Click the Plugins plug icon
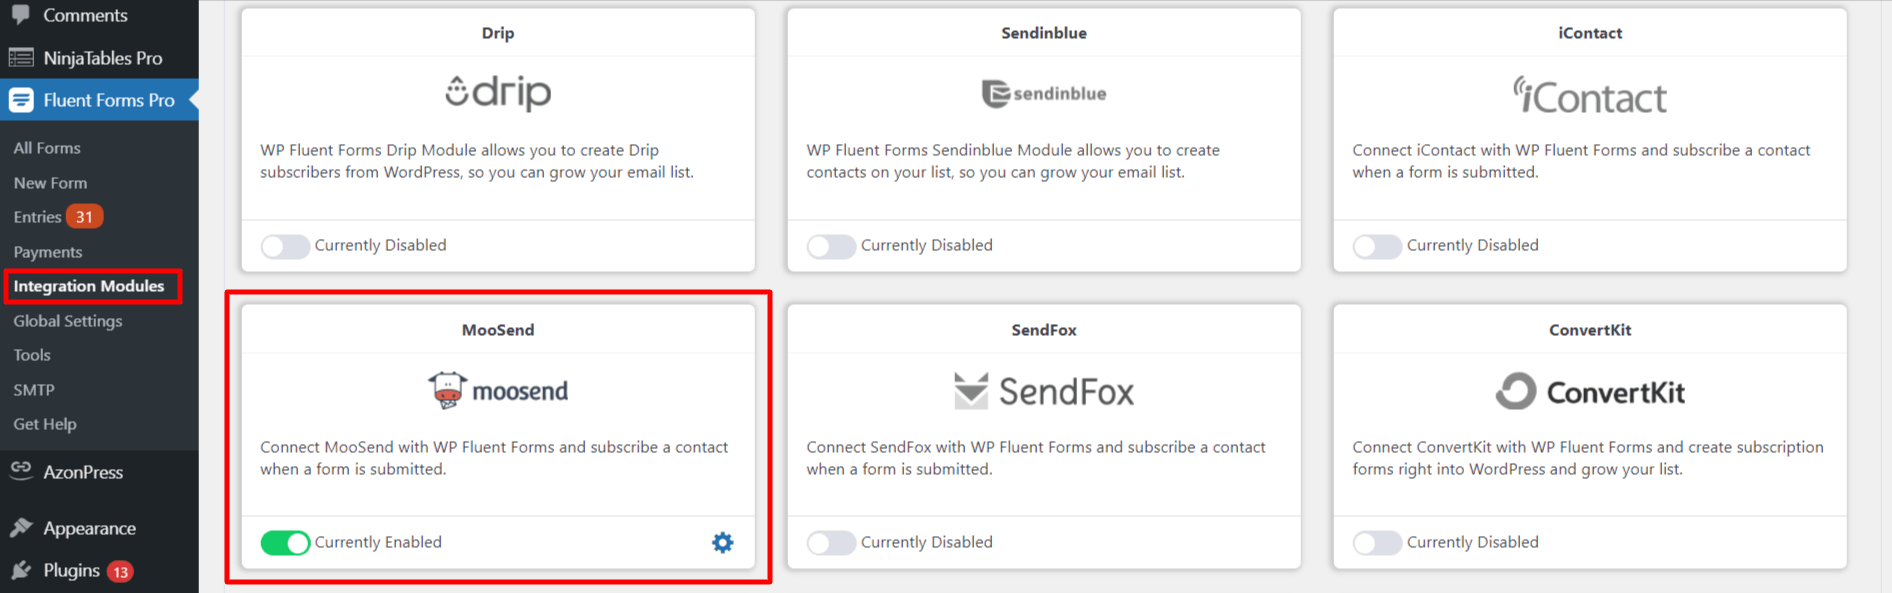The height and width of the screenshot is (593, 1892). [21, 570]
